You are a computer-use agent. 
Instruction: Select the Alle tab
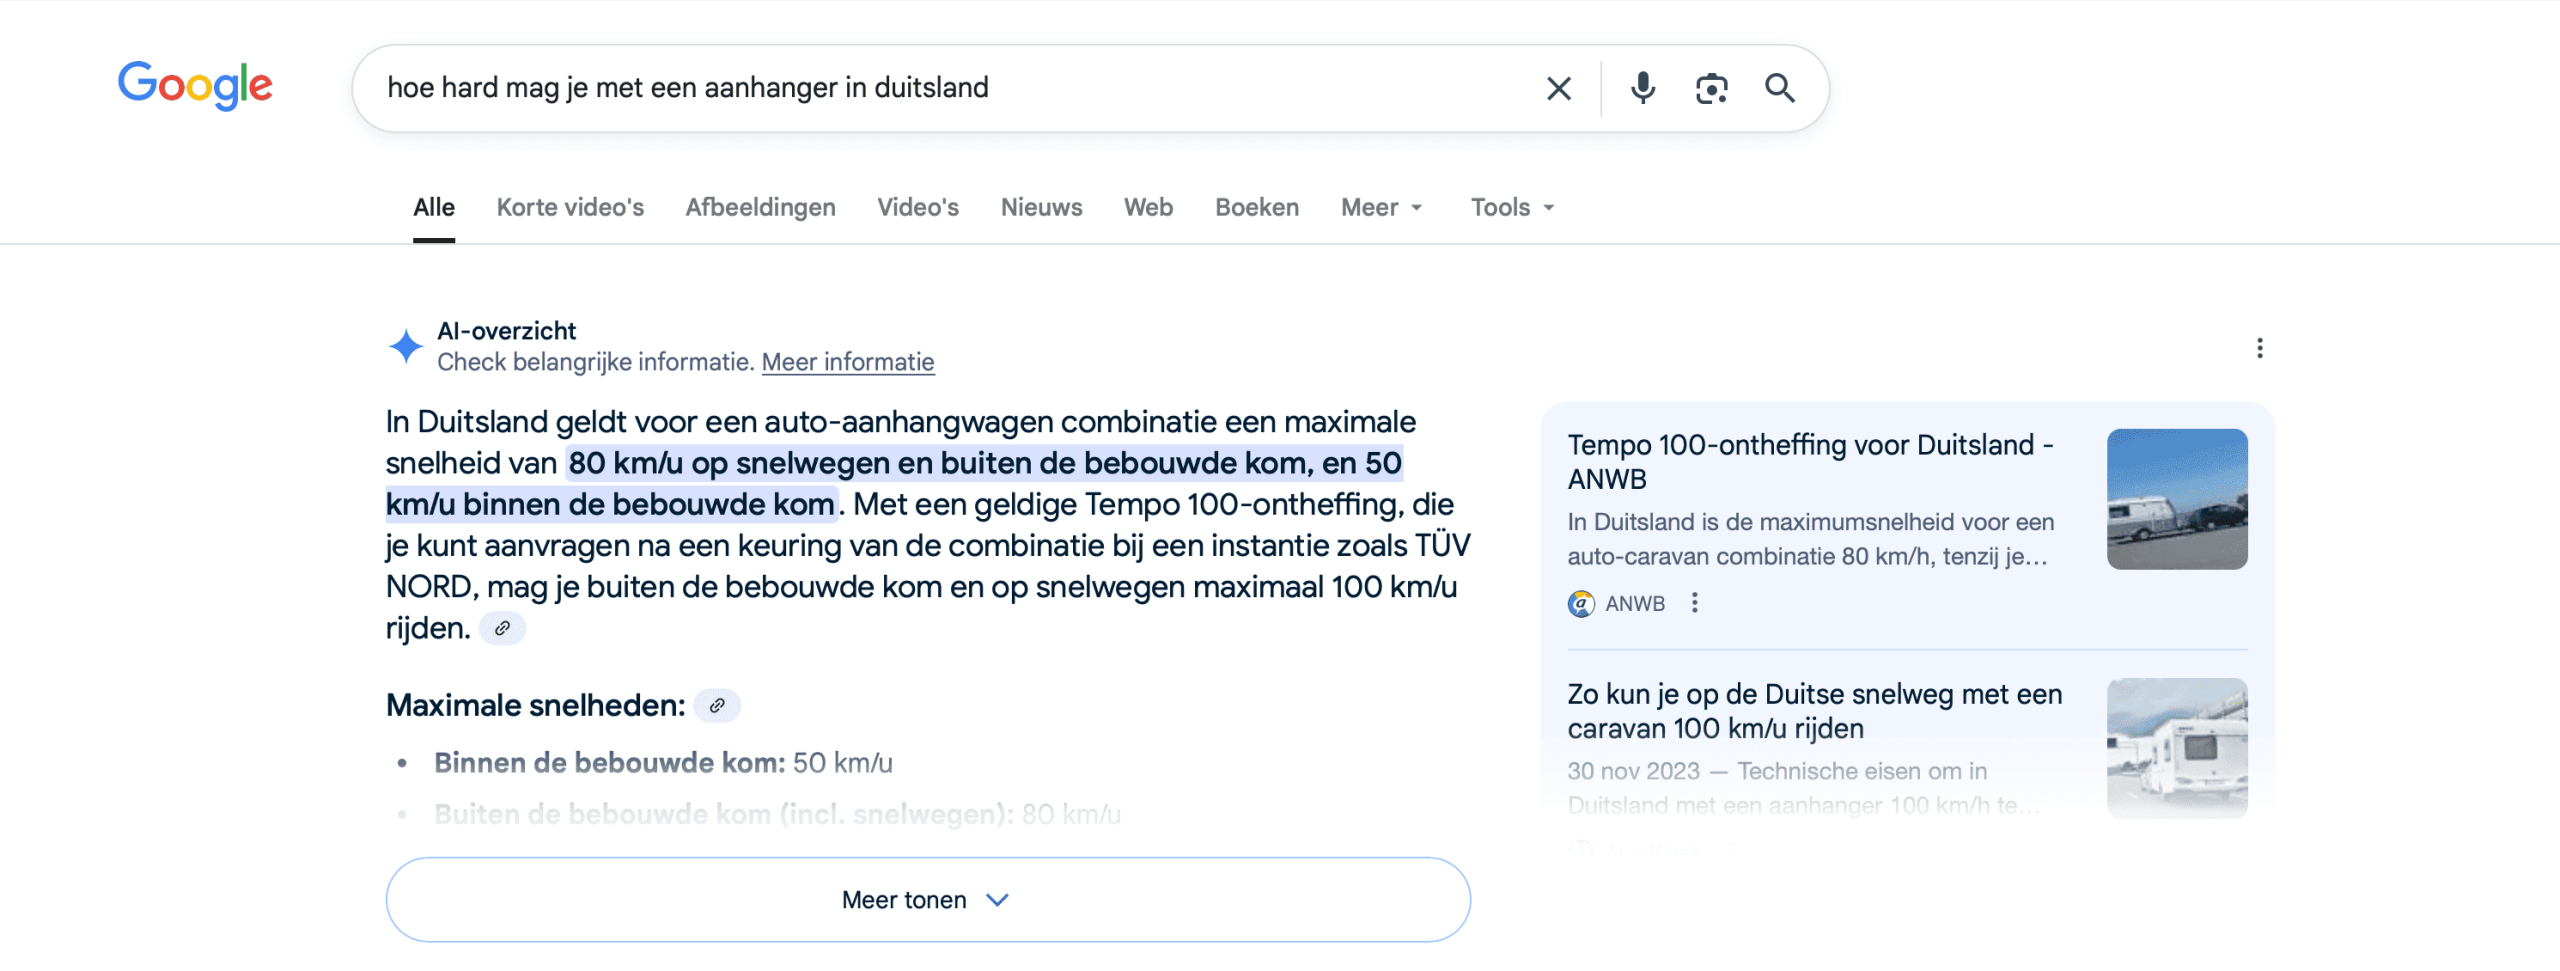click(x=434, y=207)
